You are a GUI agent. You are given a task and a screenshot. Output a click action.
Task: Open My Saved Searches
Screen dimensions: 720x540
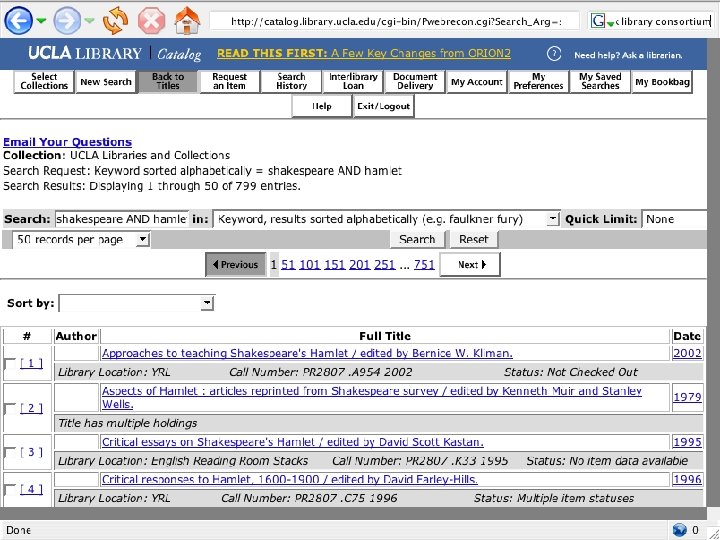pos(600,82)
